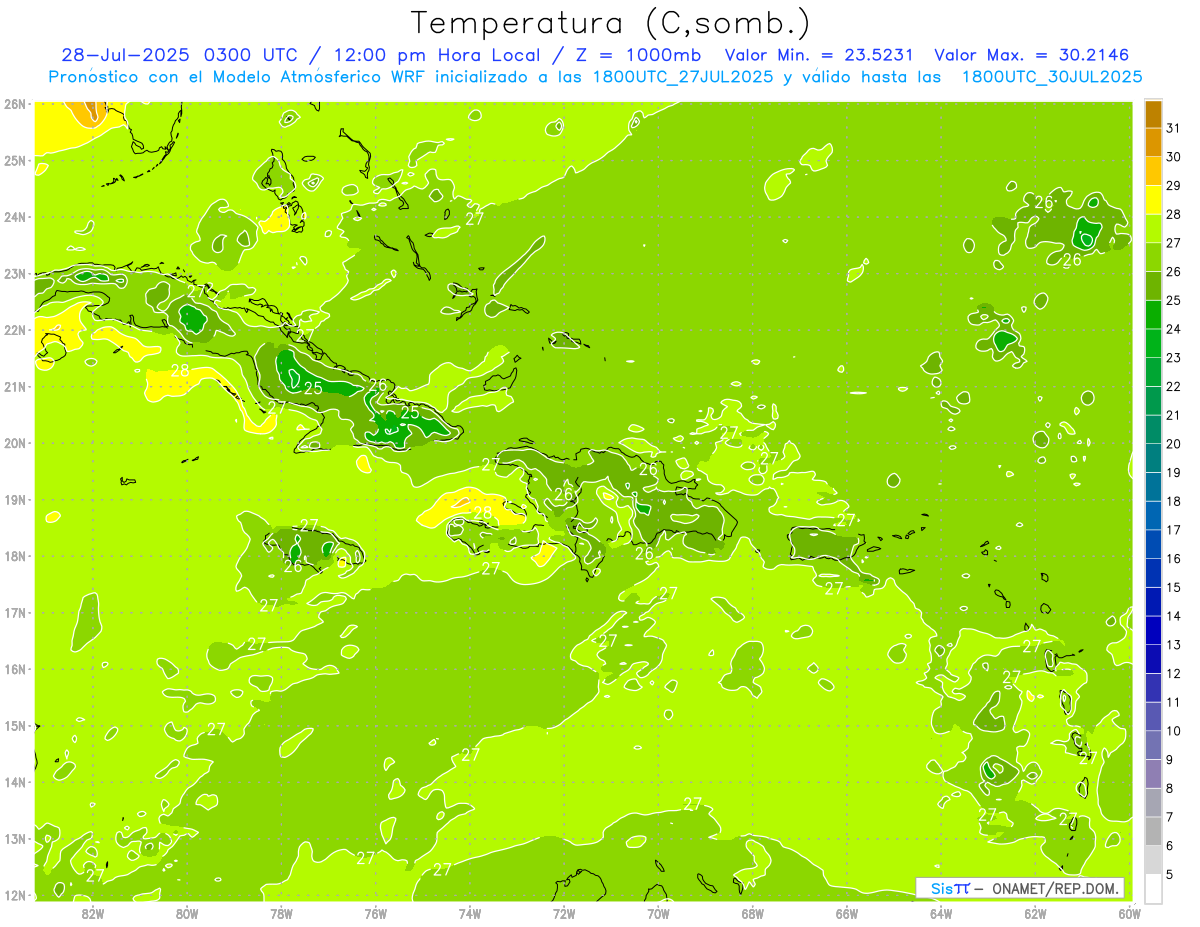The image size is (1200, 927).
Task: Click the 24N latitude axis label
Action: pos(14,217)
